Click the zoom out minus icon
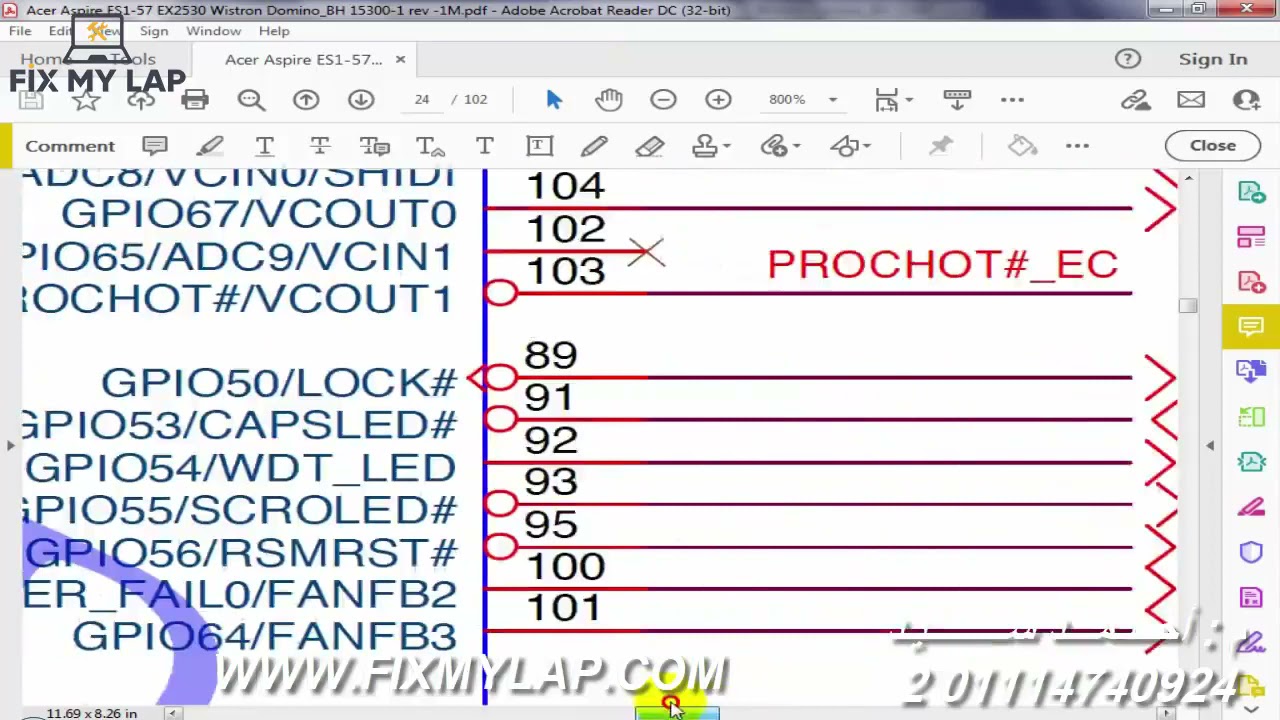The width and height of the screenshot is (1280, 720). pyautogui.click(x=663, y=99)
